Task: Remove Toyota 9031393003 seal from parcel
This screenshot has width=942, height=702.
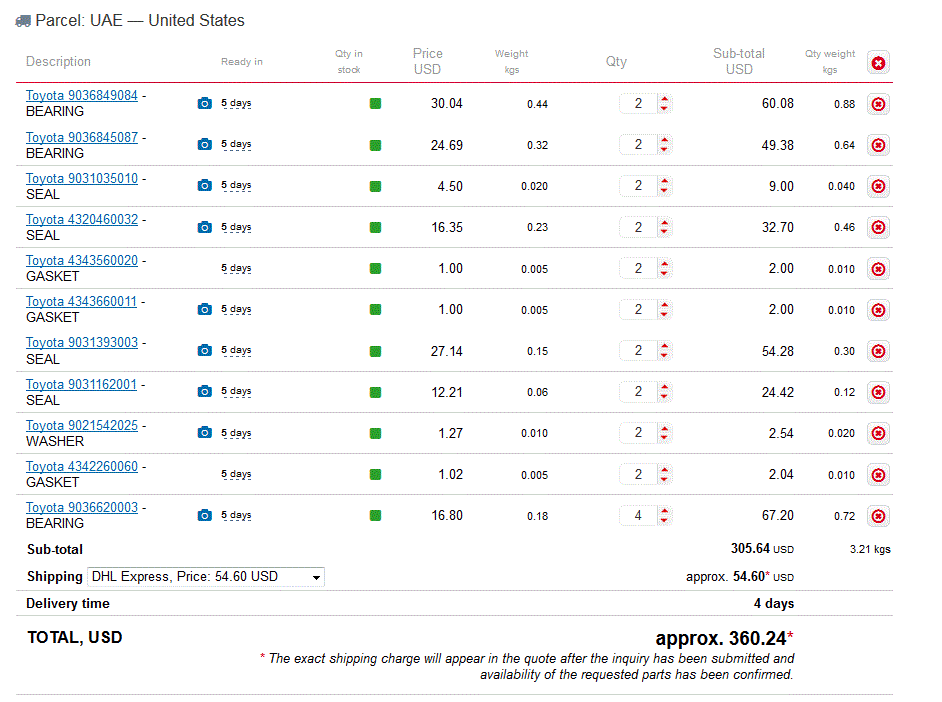Action: pos(878,351)
